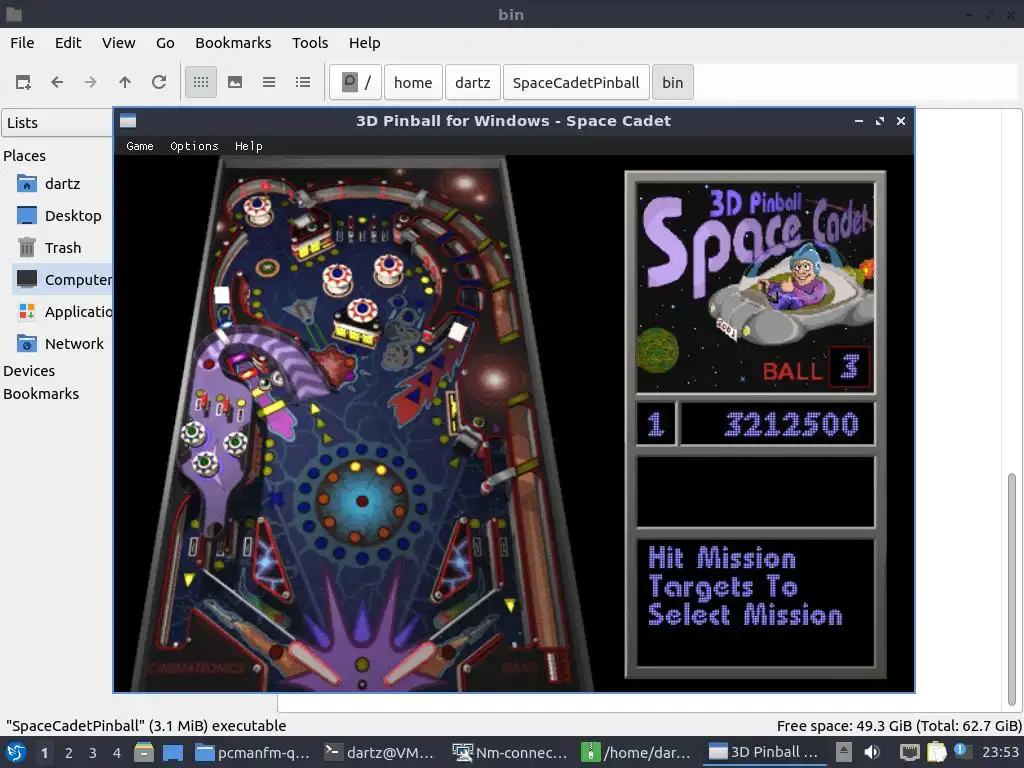Click the show desktop taskbar icon
The width and height of the screenshot is (1024, 768).
coord(172,752)
